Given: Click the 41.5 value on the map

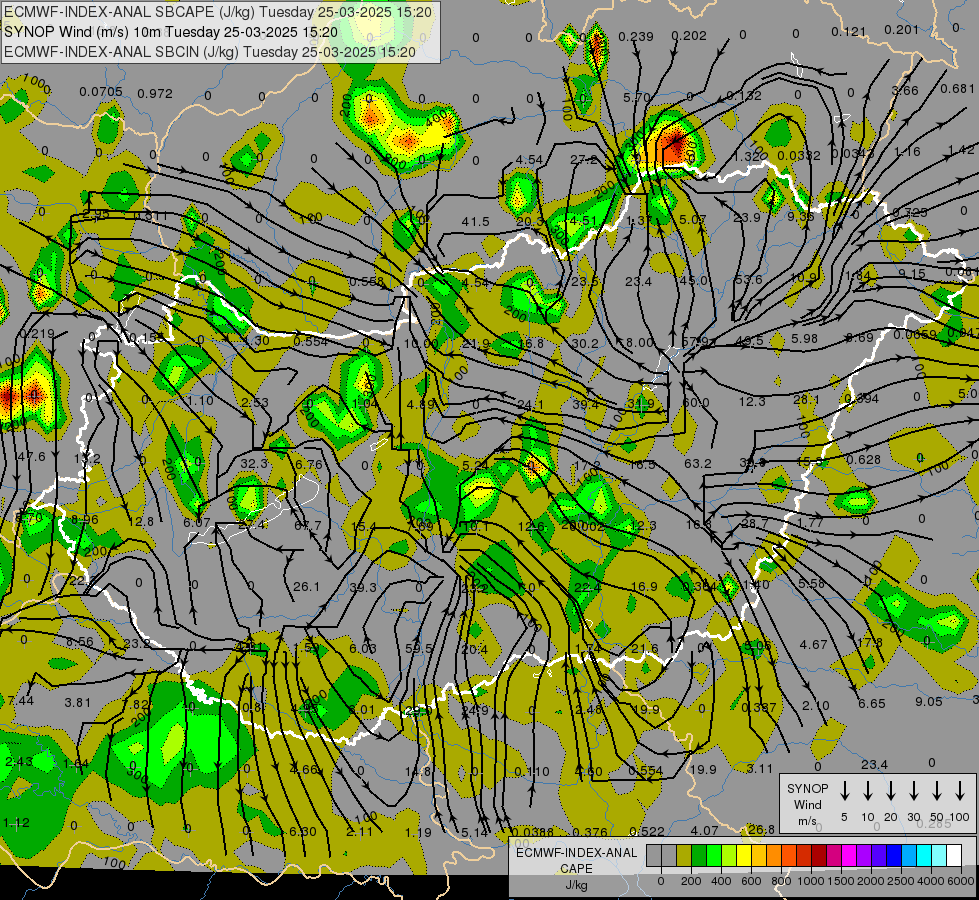Looking at the screenshot, I should coord(476,222).
